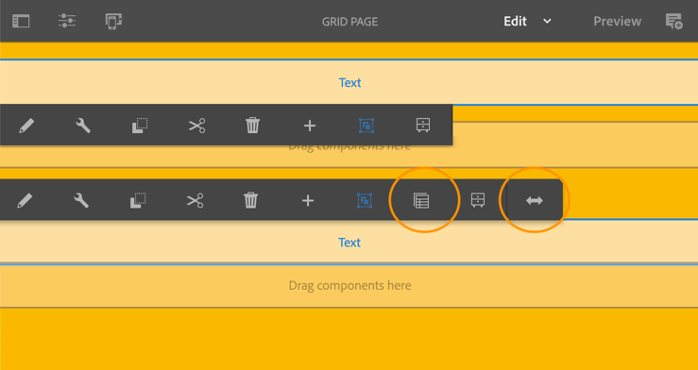
Task: Click scissors Cut icon in upper toolbar
Action: point(196,126)
